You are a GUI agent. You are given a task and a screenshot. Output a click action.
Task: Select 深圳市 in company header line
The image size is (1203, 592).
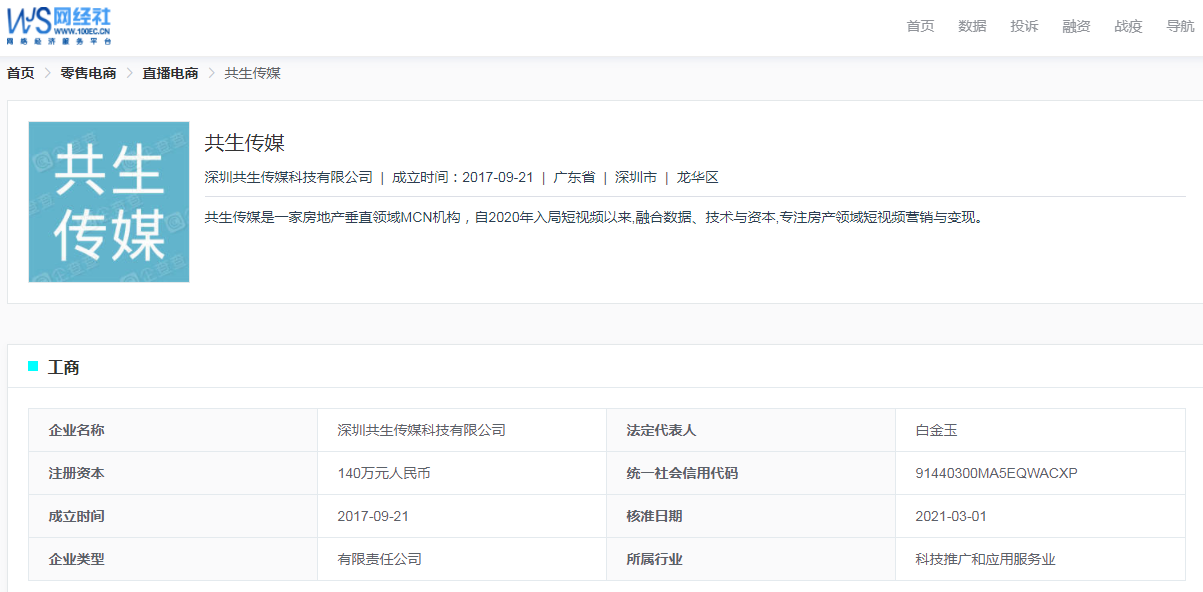(x=636, y=177)
